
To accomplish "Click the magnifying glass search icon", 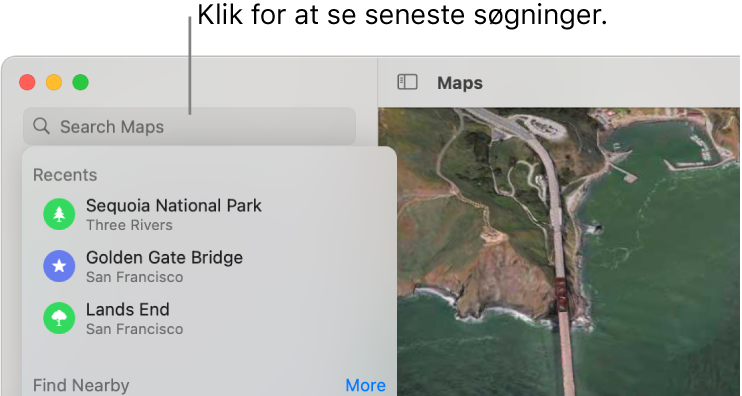I will [41, 126].
